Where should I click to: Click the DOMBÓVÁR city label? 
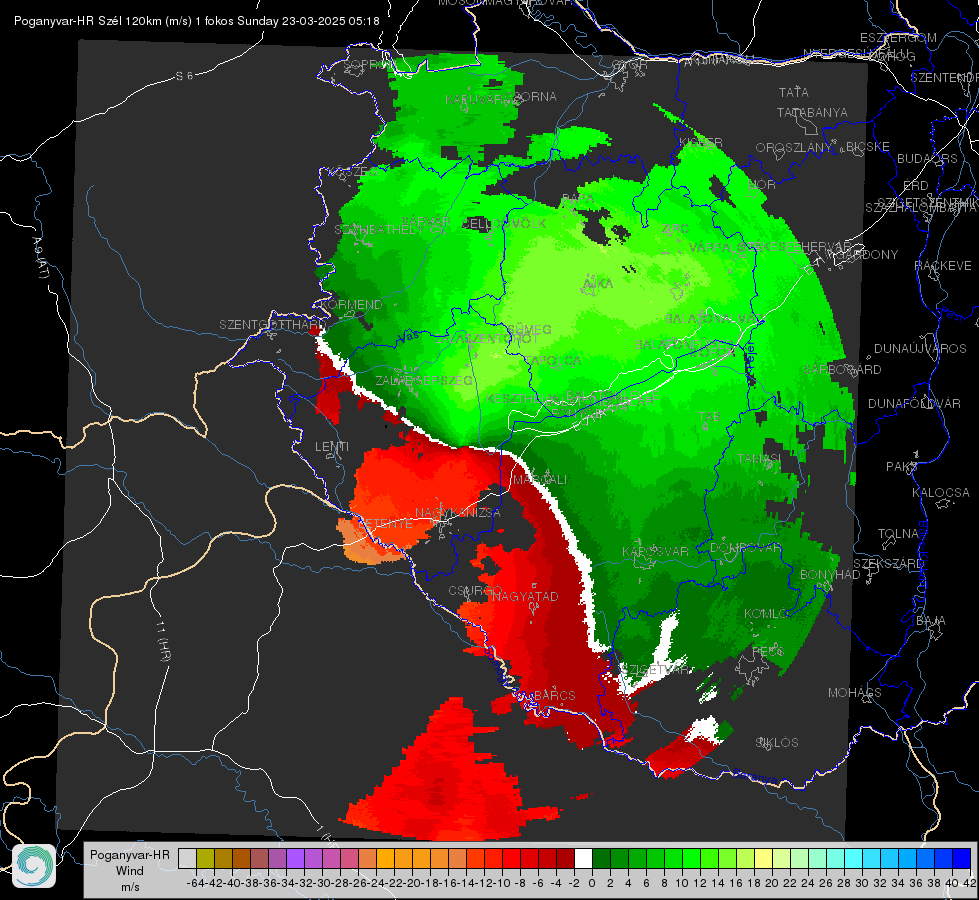[x=745, y=548]
